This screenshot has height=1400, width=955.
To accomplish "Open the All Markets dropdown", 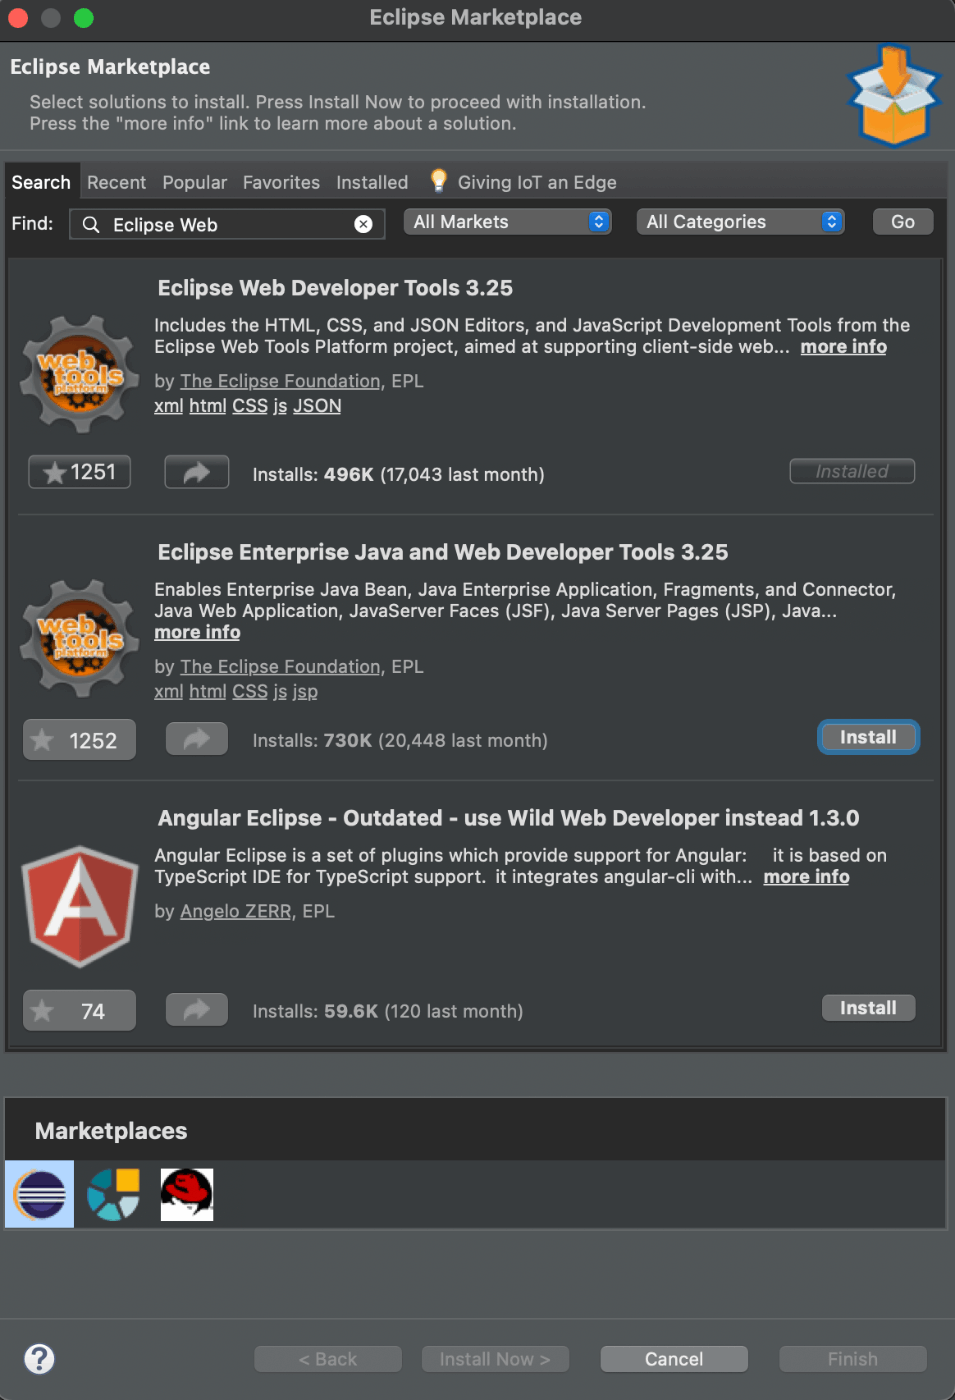I will (507, 222).
